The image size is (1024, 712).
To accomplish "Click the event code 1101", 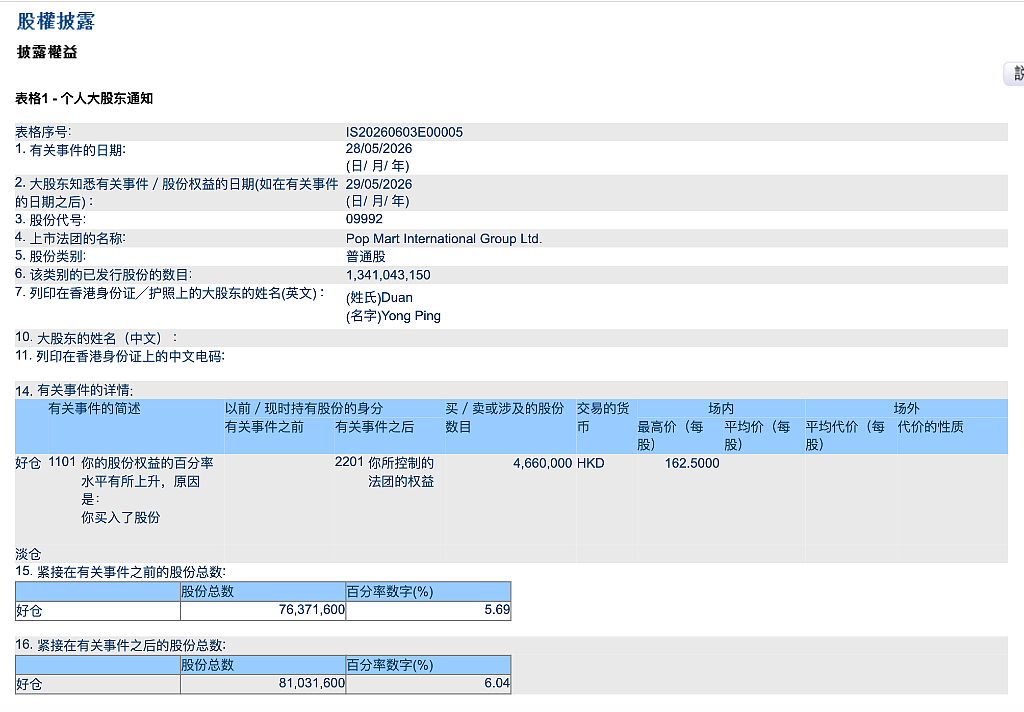I will [62, 462].
